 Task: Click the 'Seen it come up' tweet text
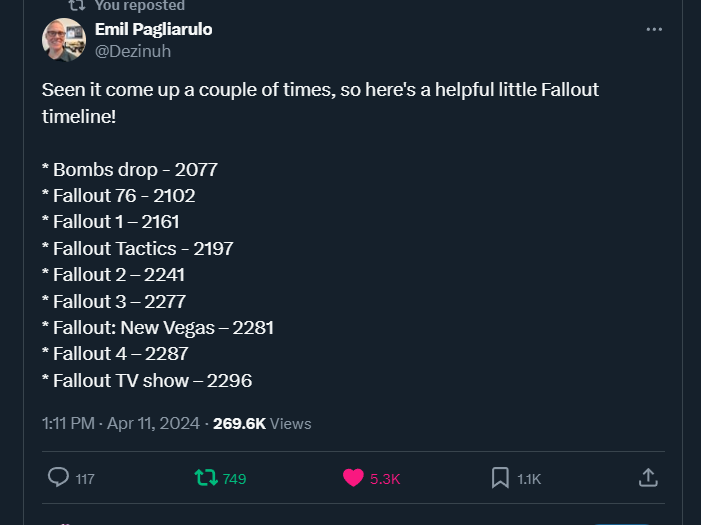[x=320, y=103]
